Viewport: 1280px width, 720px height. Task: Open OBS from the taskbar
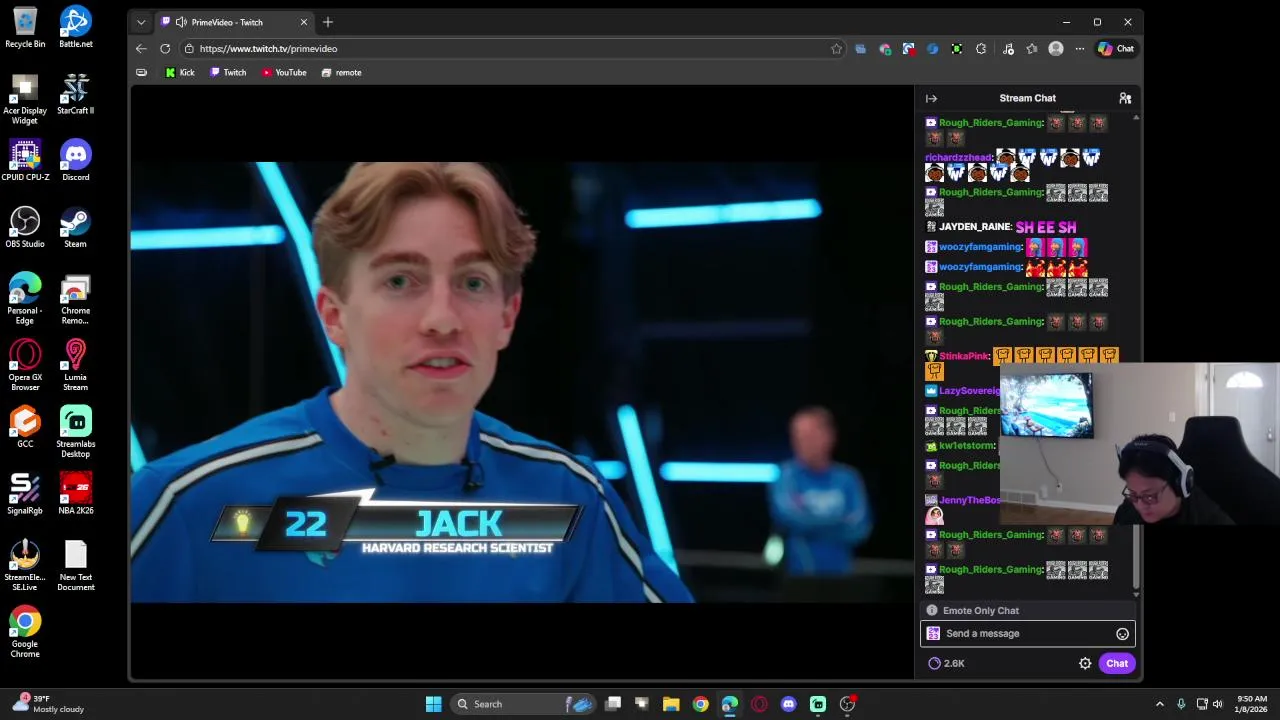click(848, 704)
